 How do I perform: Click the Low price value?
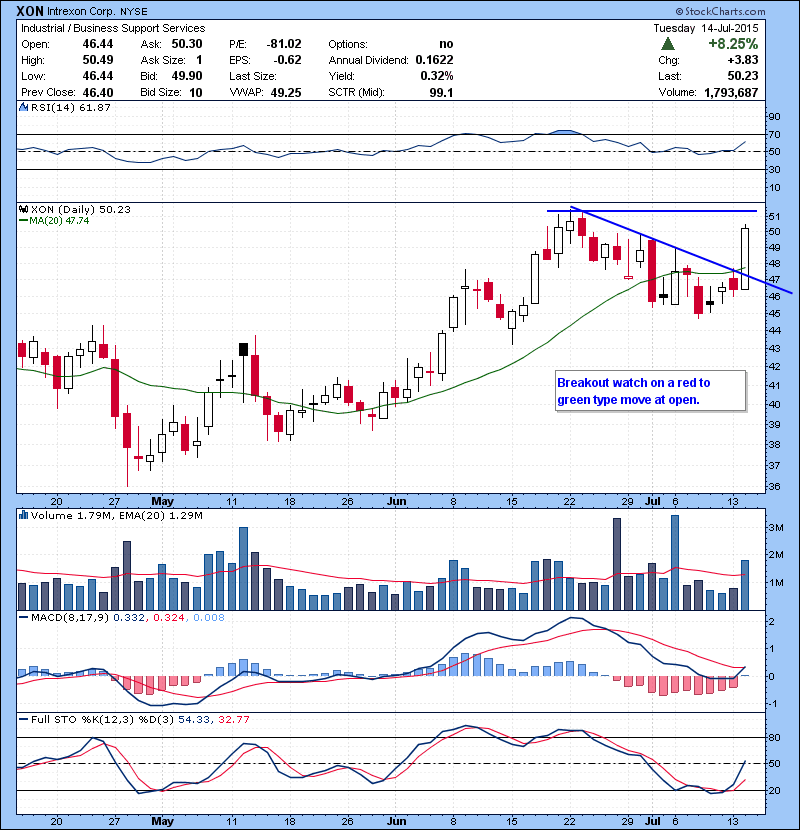point(98,76)
